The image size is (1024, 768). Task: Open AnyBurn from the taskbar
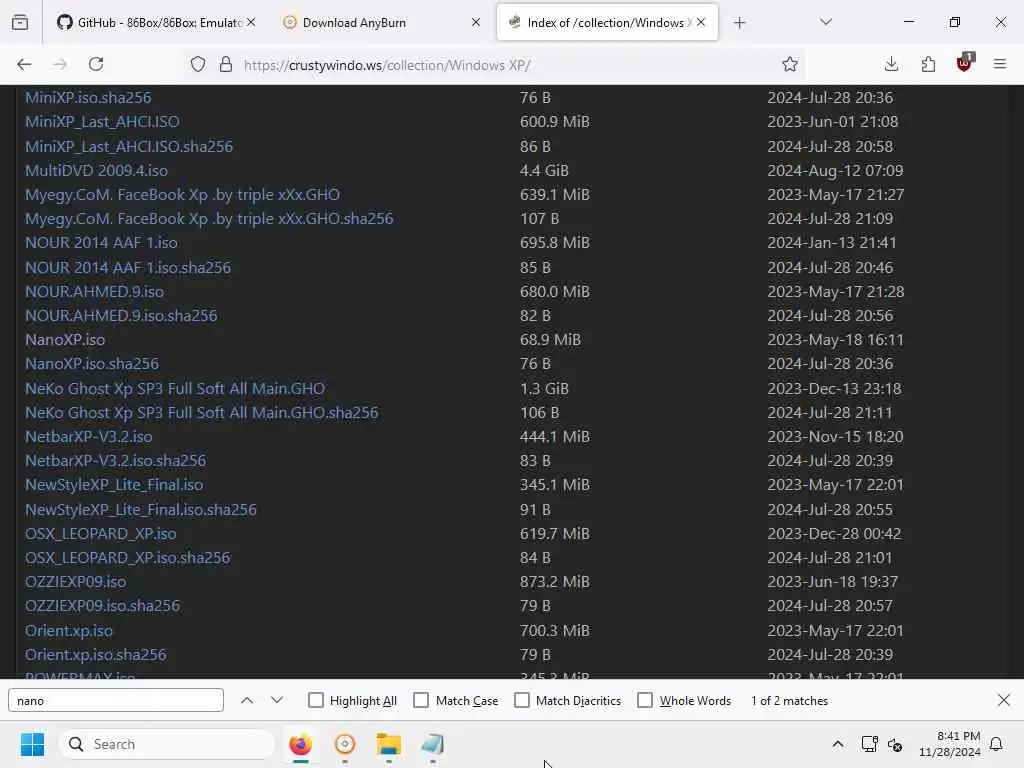pyautogui.click(x=345, y=744)
